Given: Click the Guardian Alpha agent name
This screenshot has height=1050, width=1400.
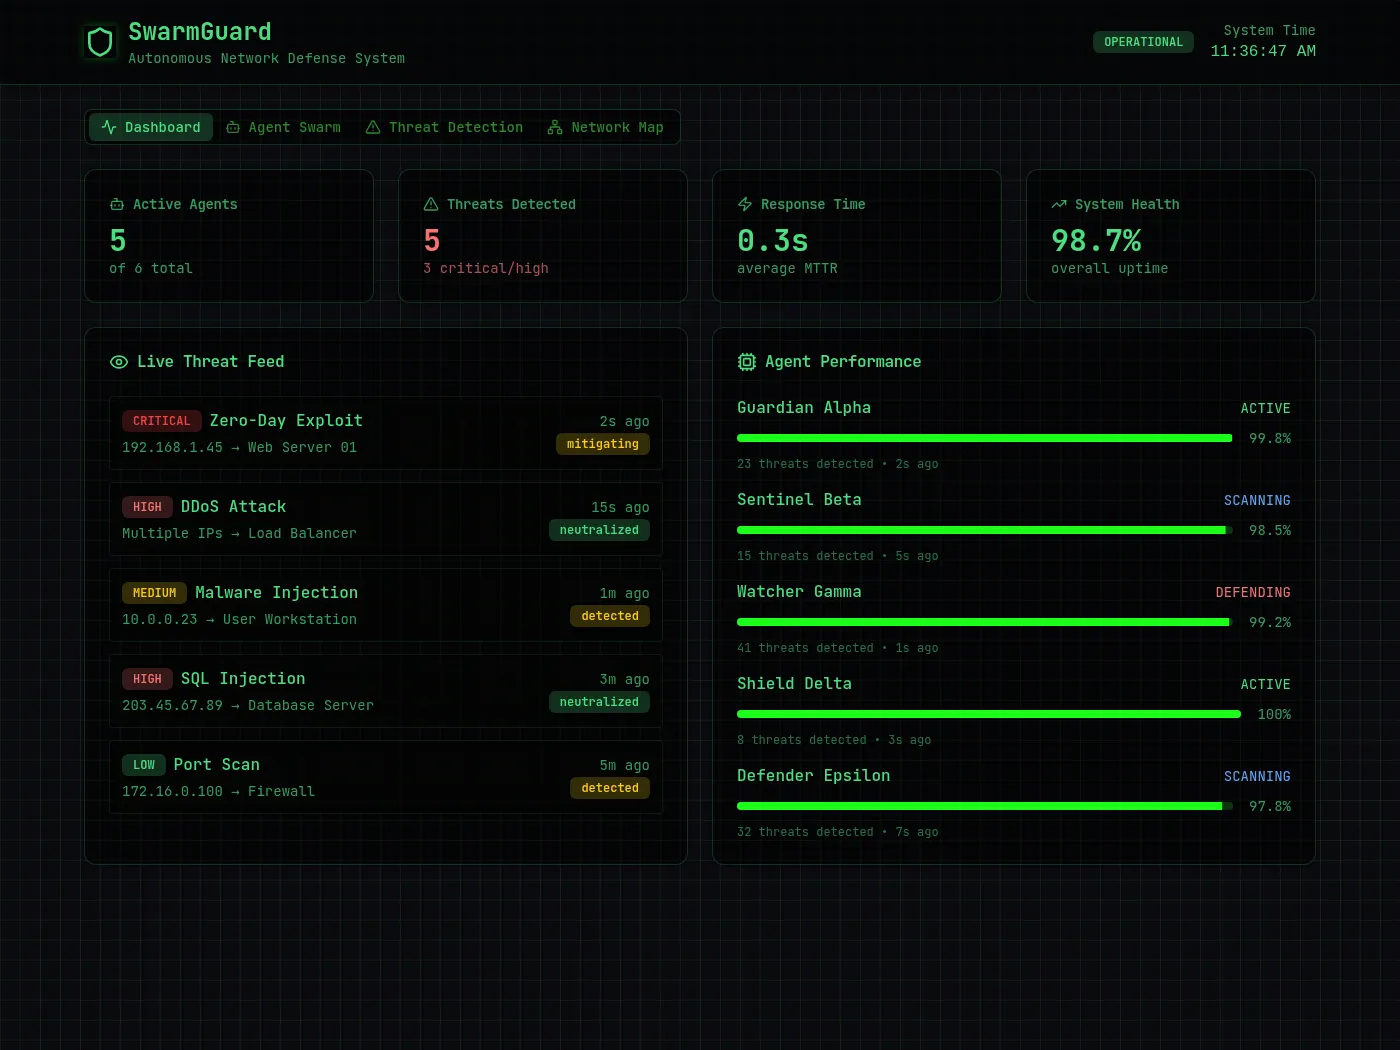Looking at the screenshot, I should coord(804,408).
